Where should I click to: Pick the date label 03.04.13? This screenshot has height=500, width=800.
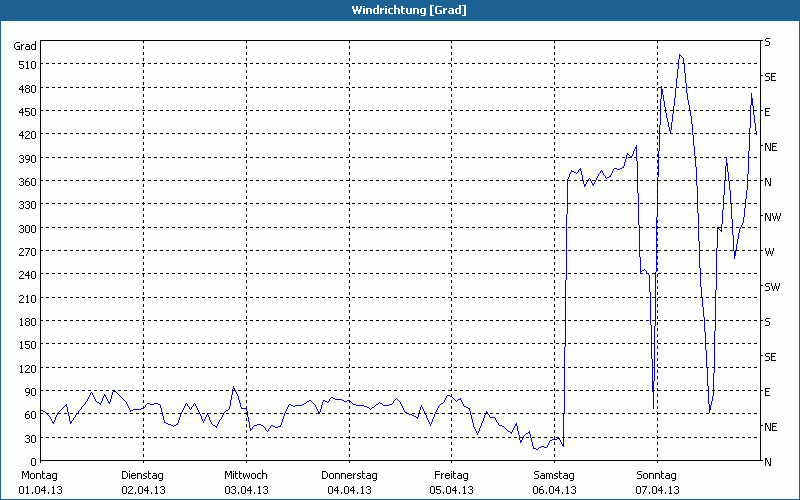(246, 490)
